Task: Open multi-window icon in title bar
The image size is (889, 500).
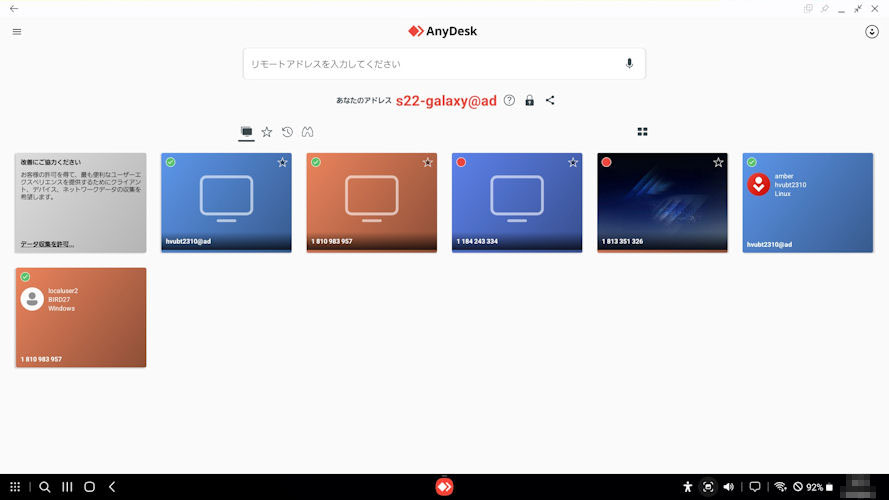Action: pos(808,9)
